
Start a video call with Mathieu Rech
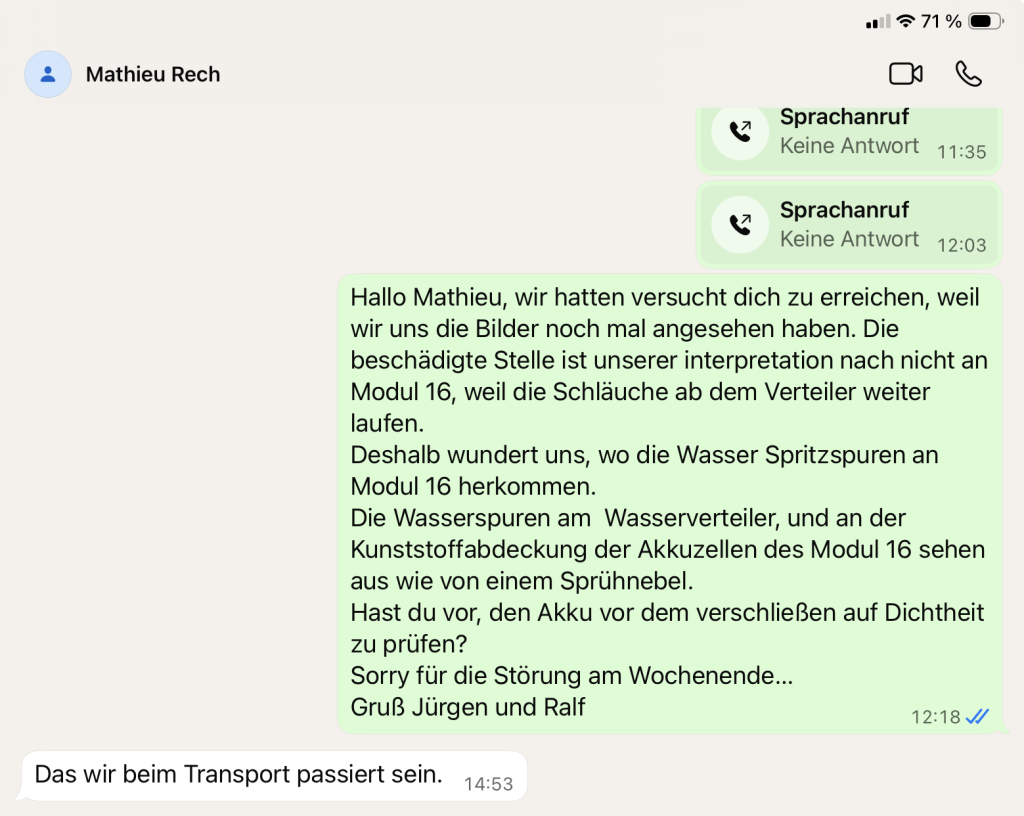905,74
